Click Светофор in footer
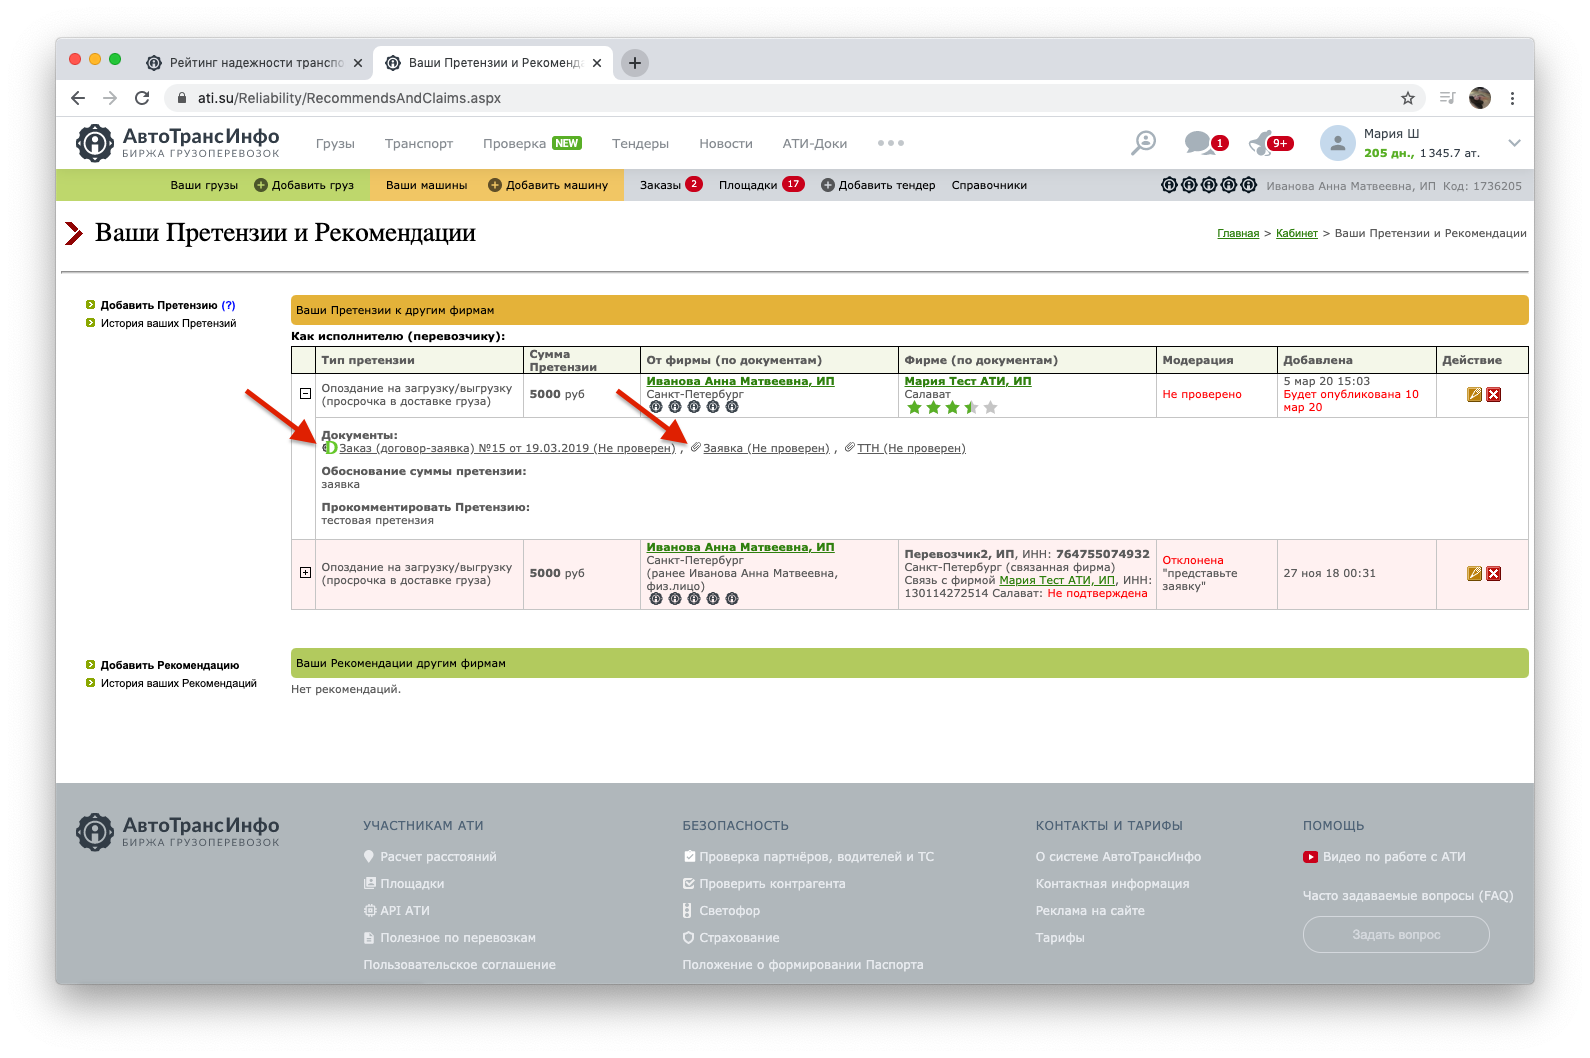Screen dimensions: 1590x1058 coord(729,911)
